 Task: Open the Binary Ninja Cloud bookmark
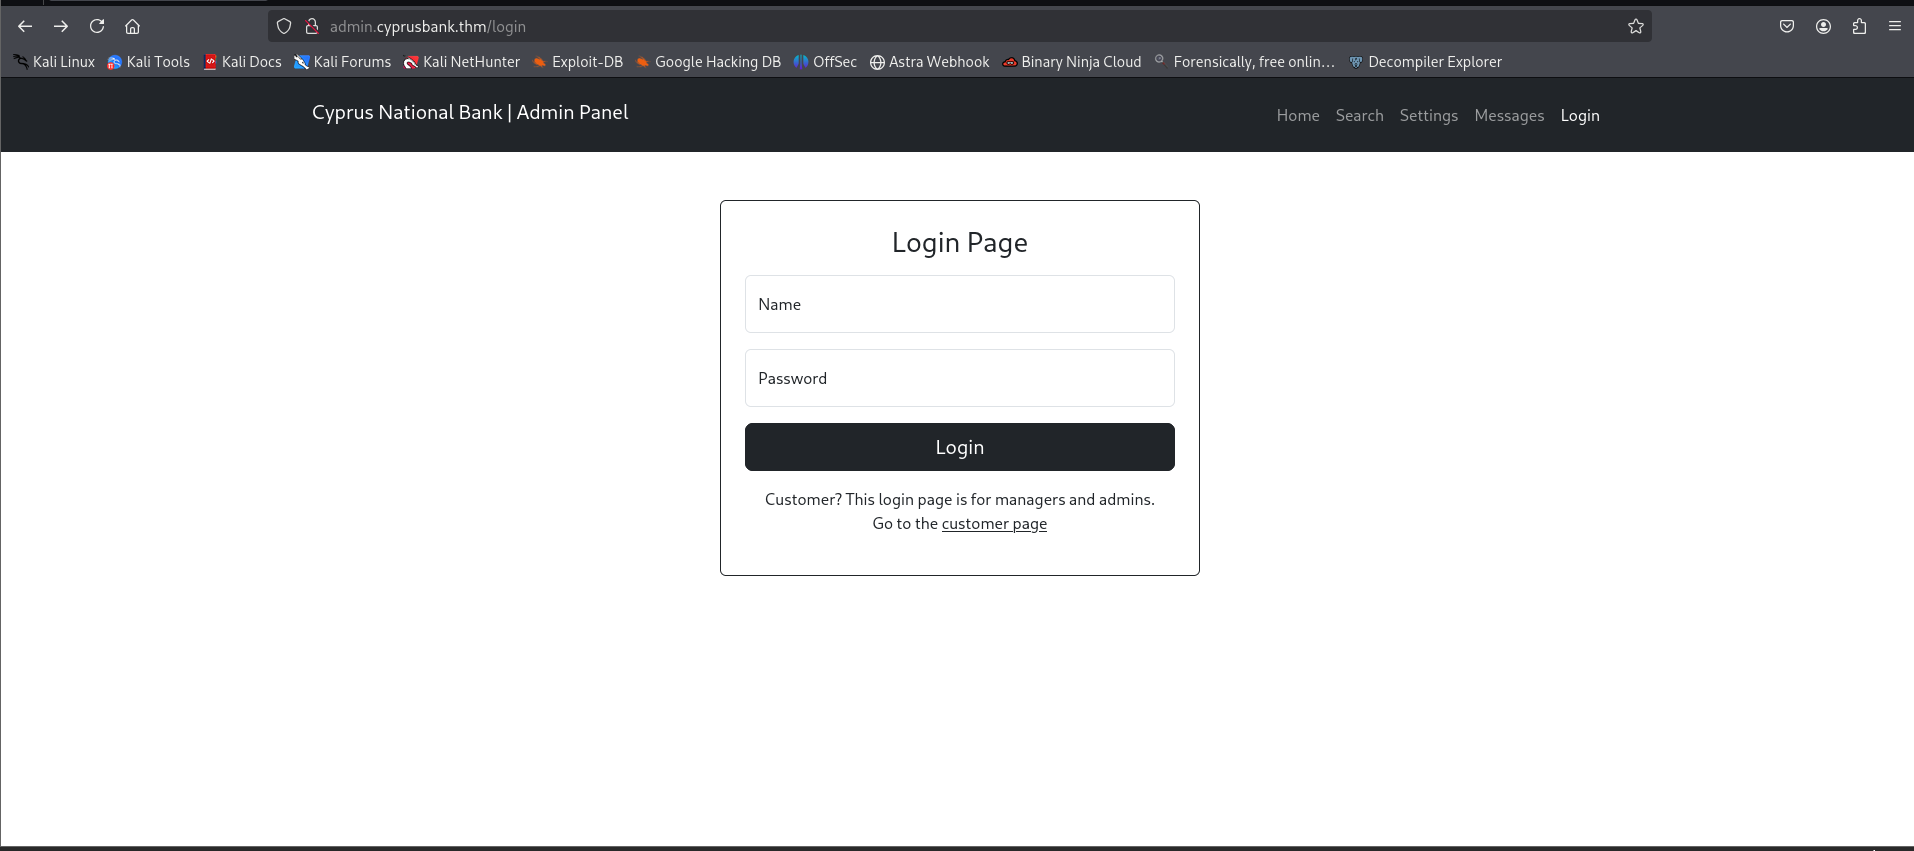(x=1072, y=62)
